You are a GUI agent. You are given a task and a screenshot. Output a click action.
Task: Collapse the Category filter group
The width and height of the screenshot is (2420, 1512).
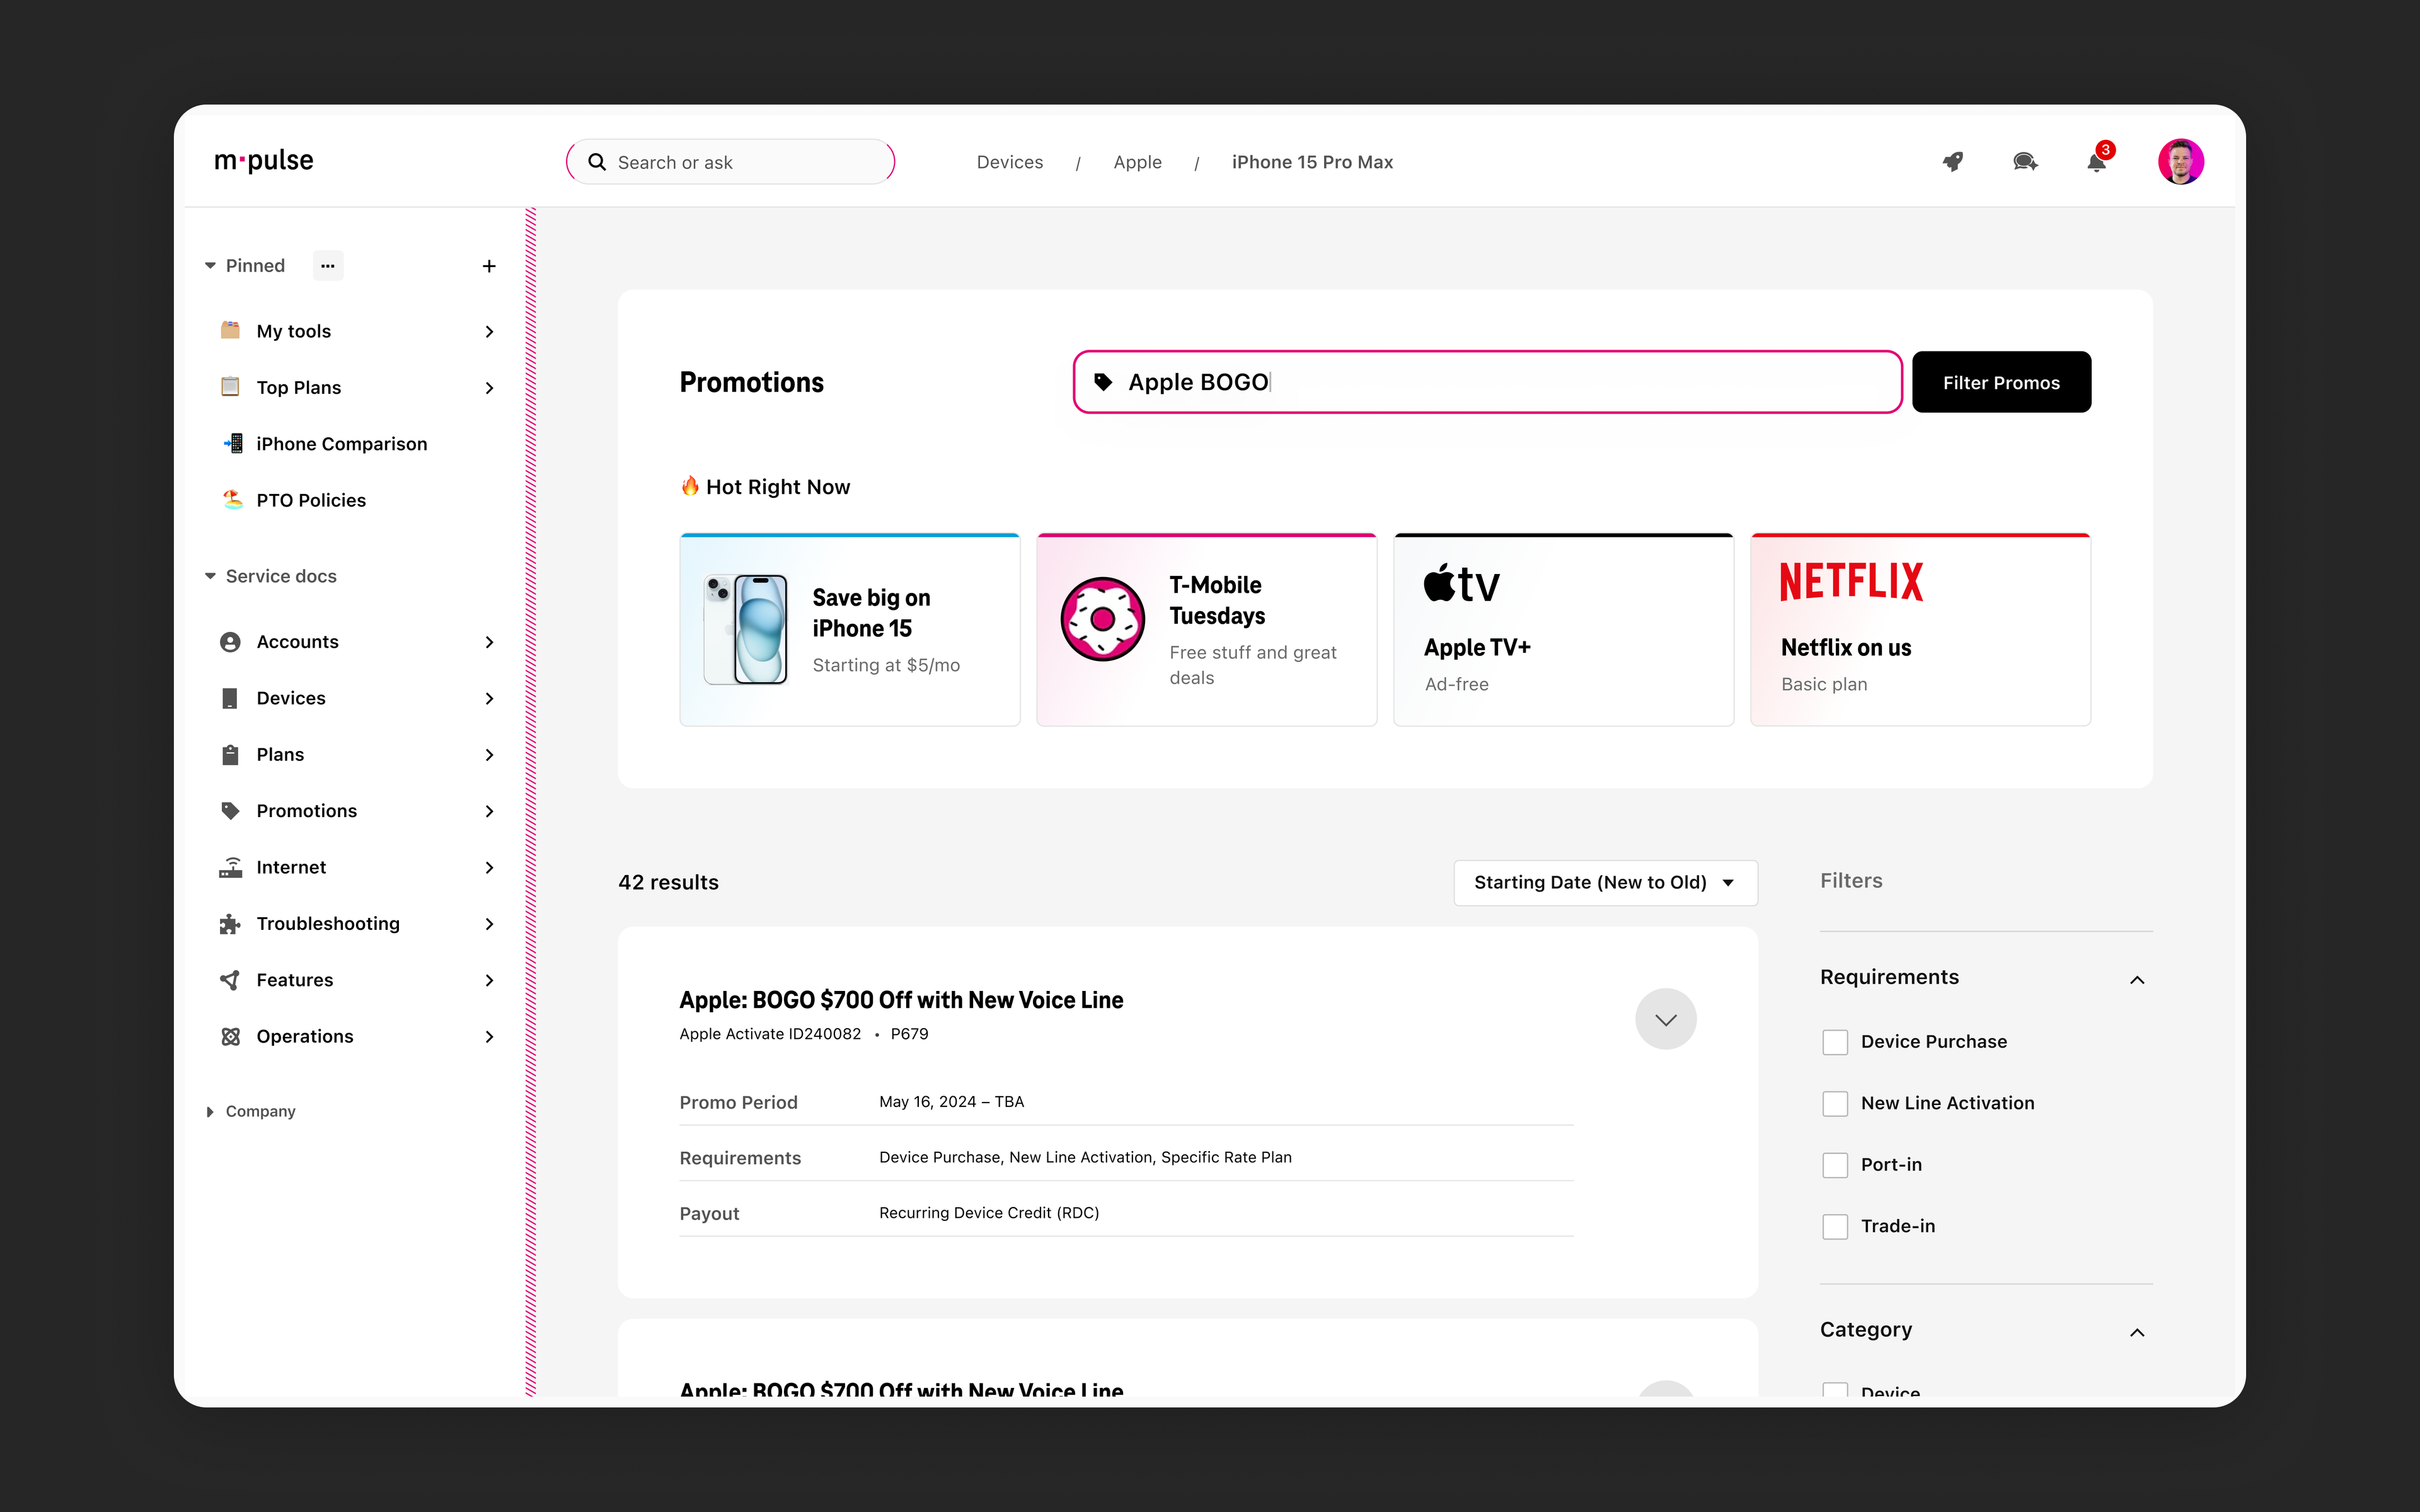[x=2137, y=1332]
